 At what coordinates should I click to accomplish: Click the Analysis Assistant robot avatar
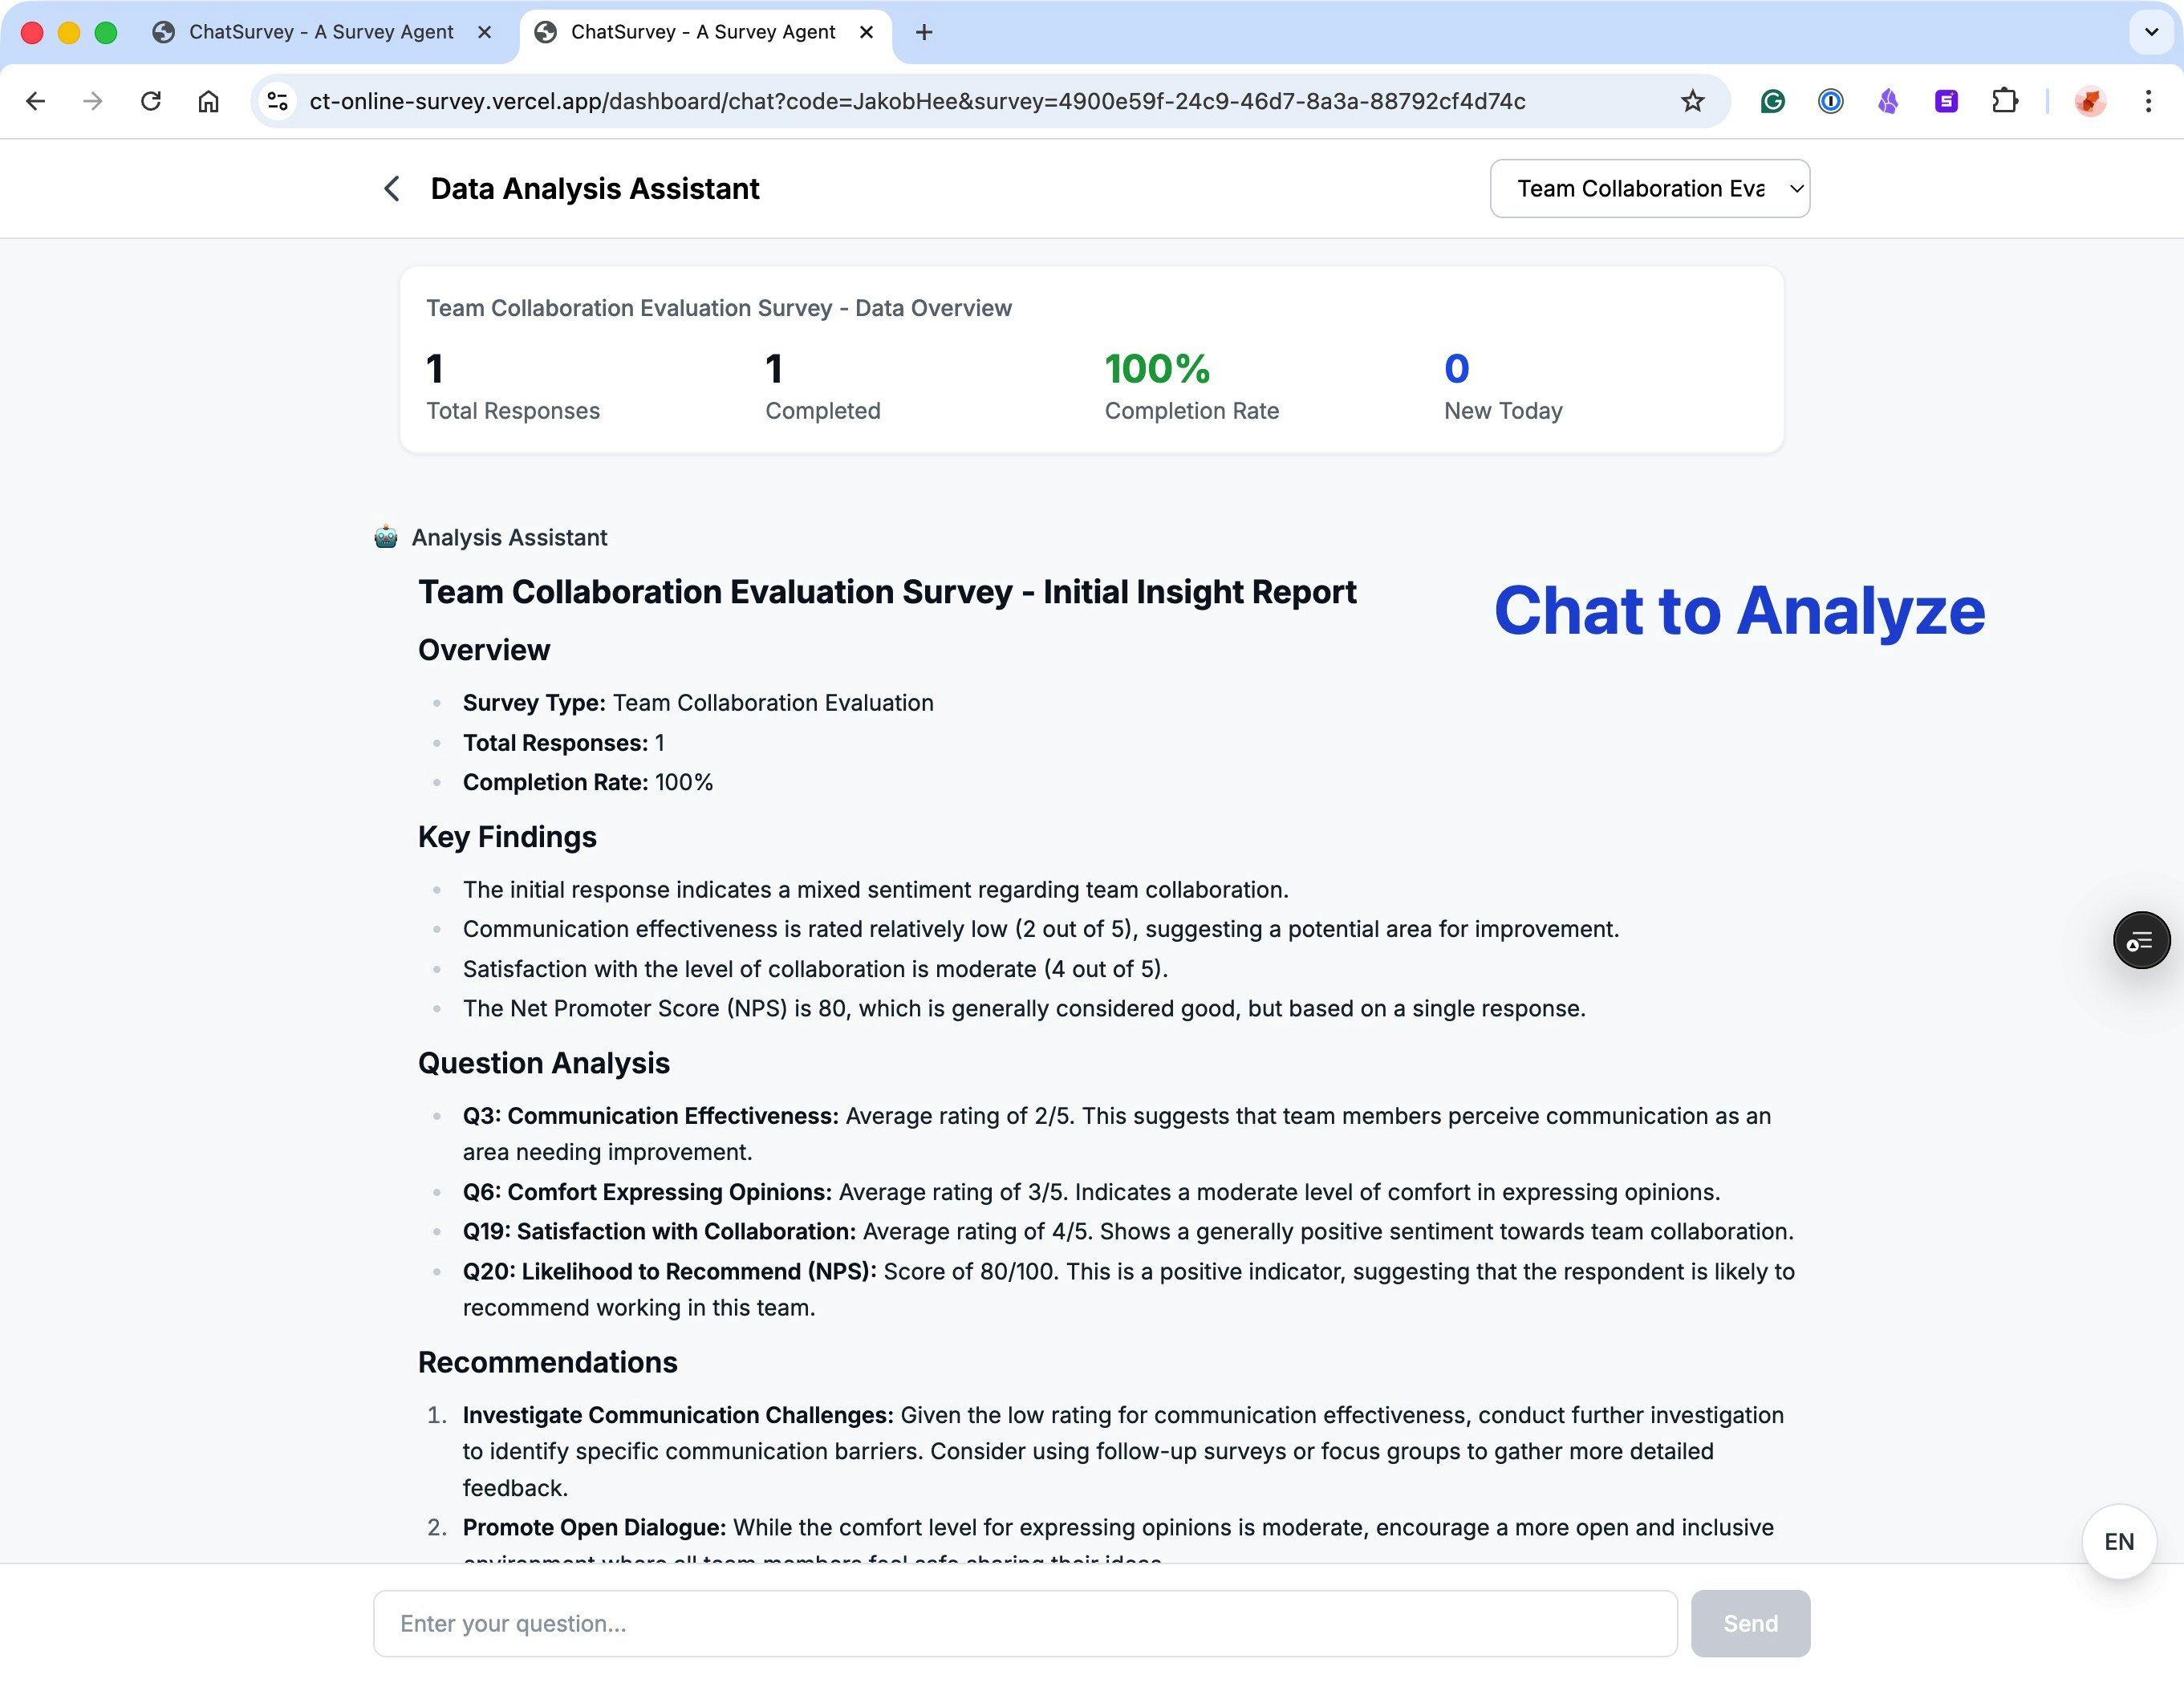tap(386, 537)
